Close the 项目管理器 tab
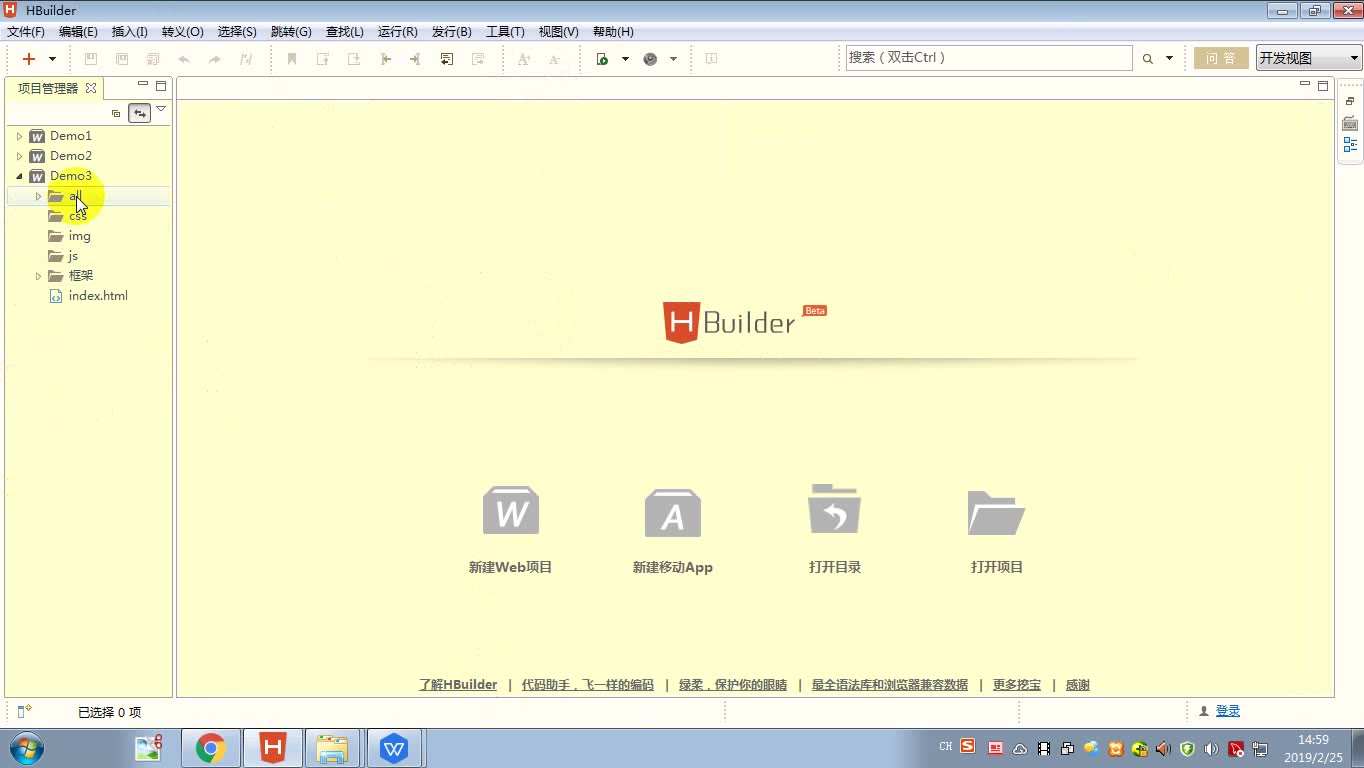 (91, 88)
